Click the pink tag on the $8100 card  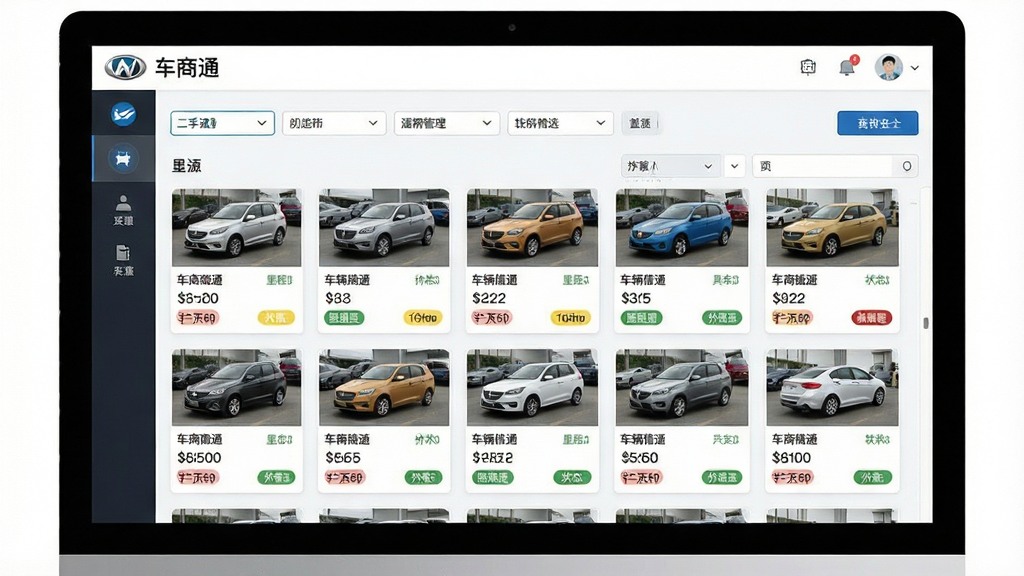pos(792,477)
